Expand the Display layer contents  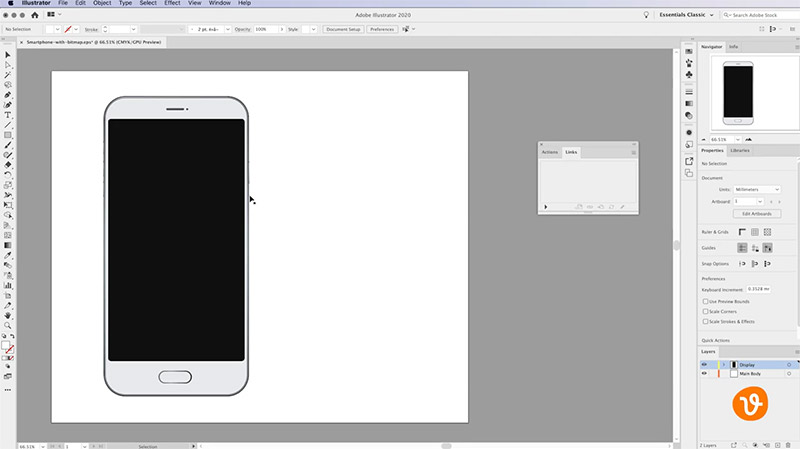click(x=723, y=365)
